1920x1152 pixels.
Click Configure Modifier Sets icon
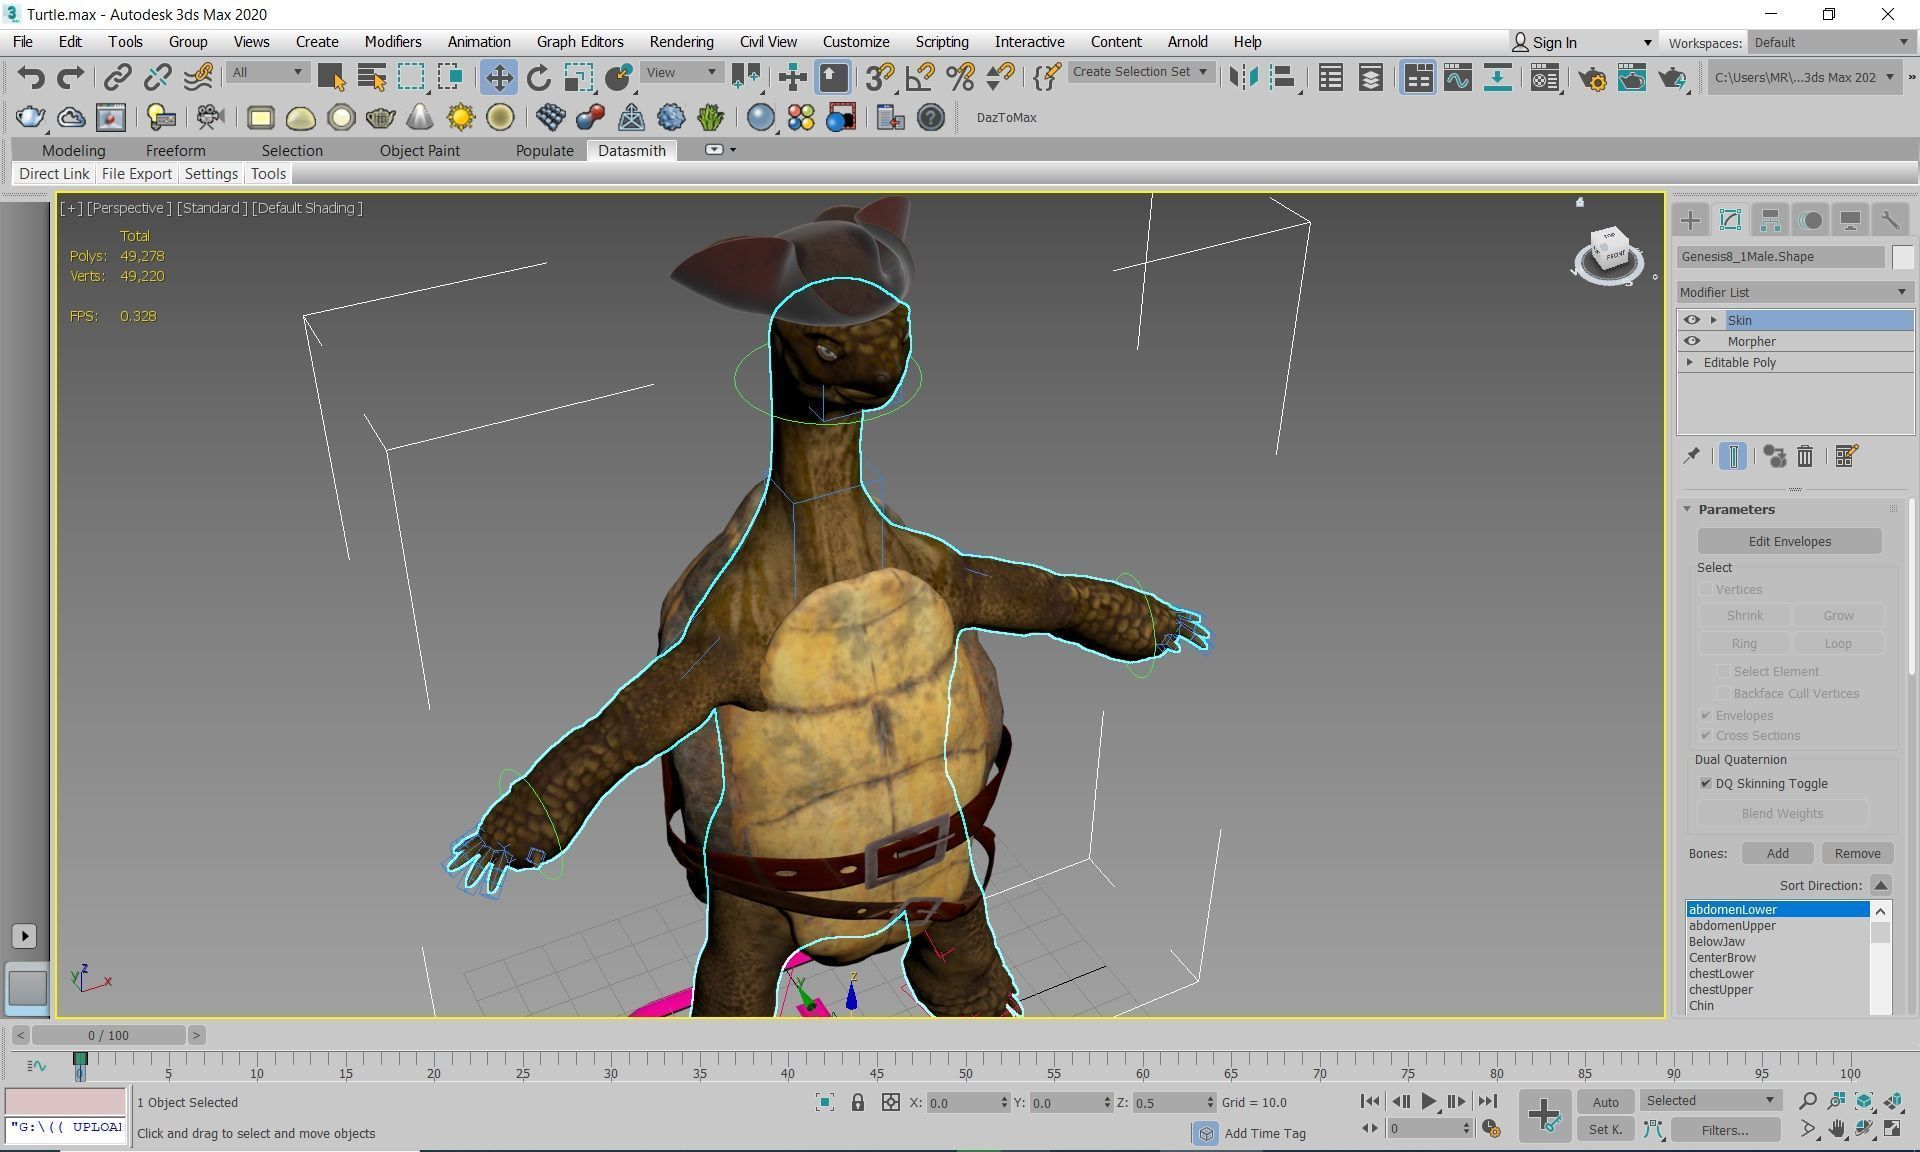(x=1846, y=456)
